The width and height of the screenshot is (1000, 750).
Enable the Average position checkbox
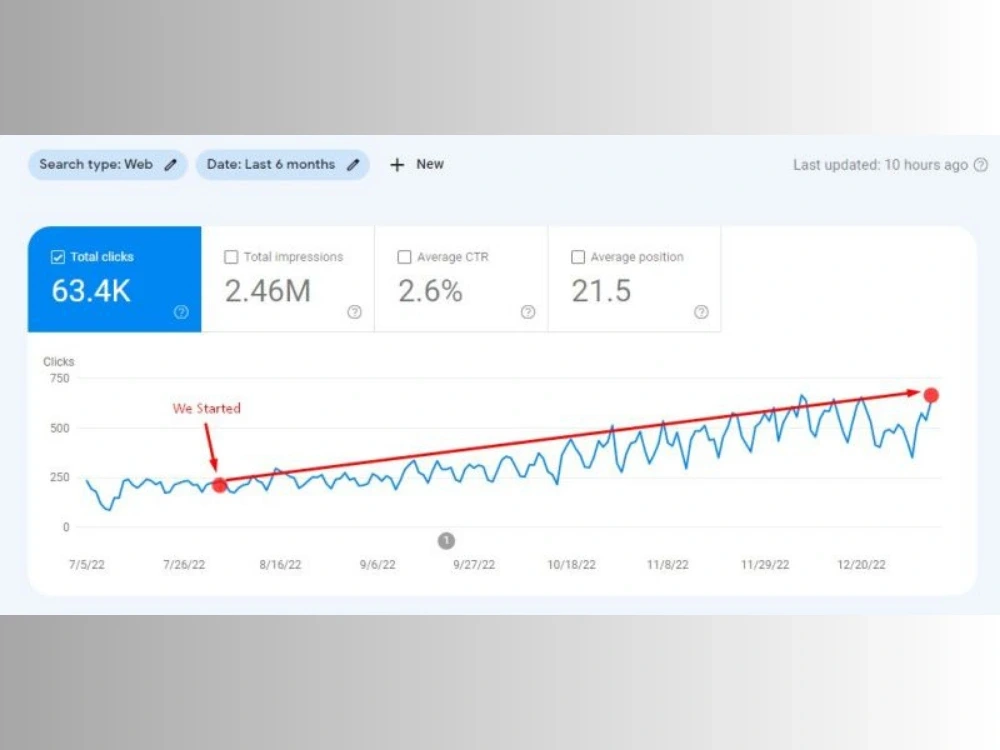point(578,257)
